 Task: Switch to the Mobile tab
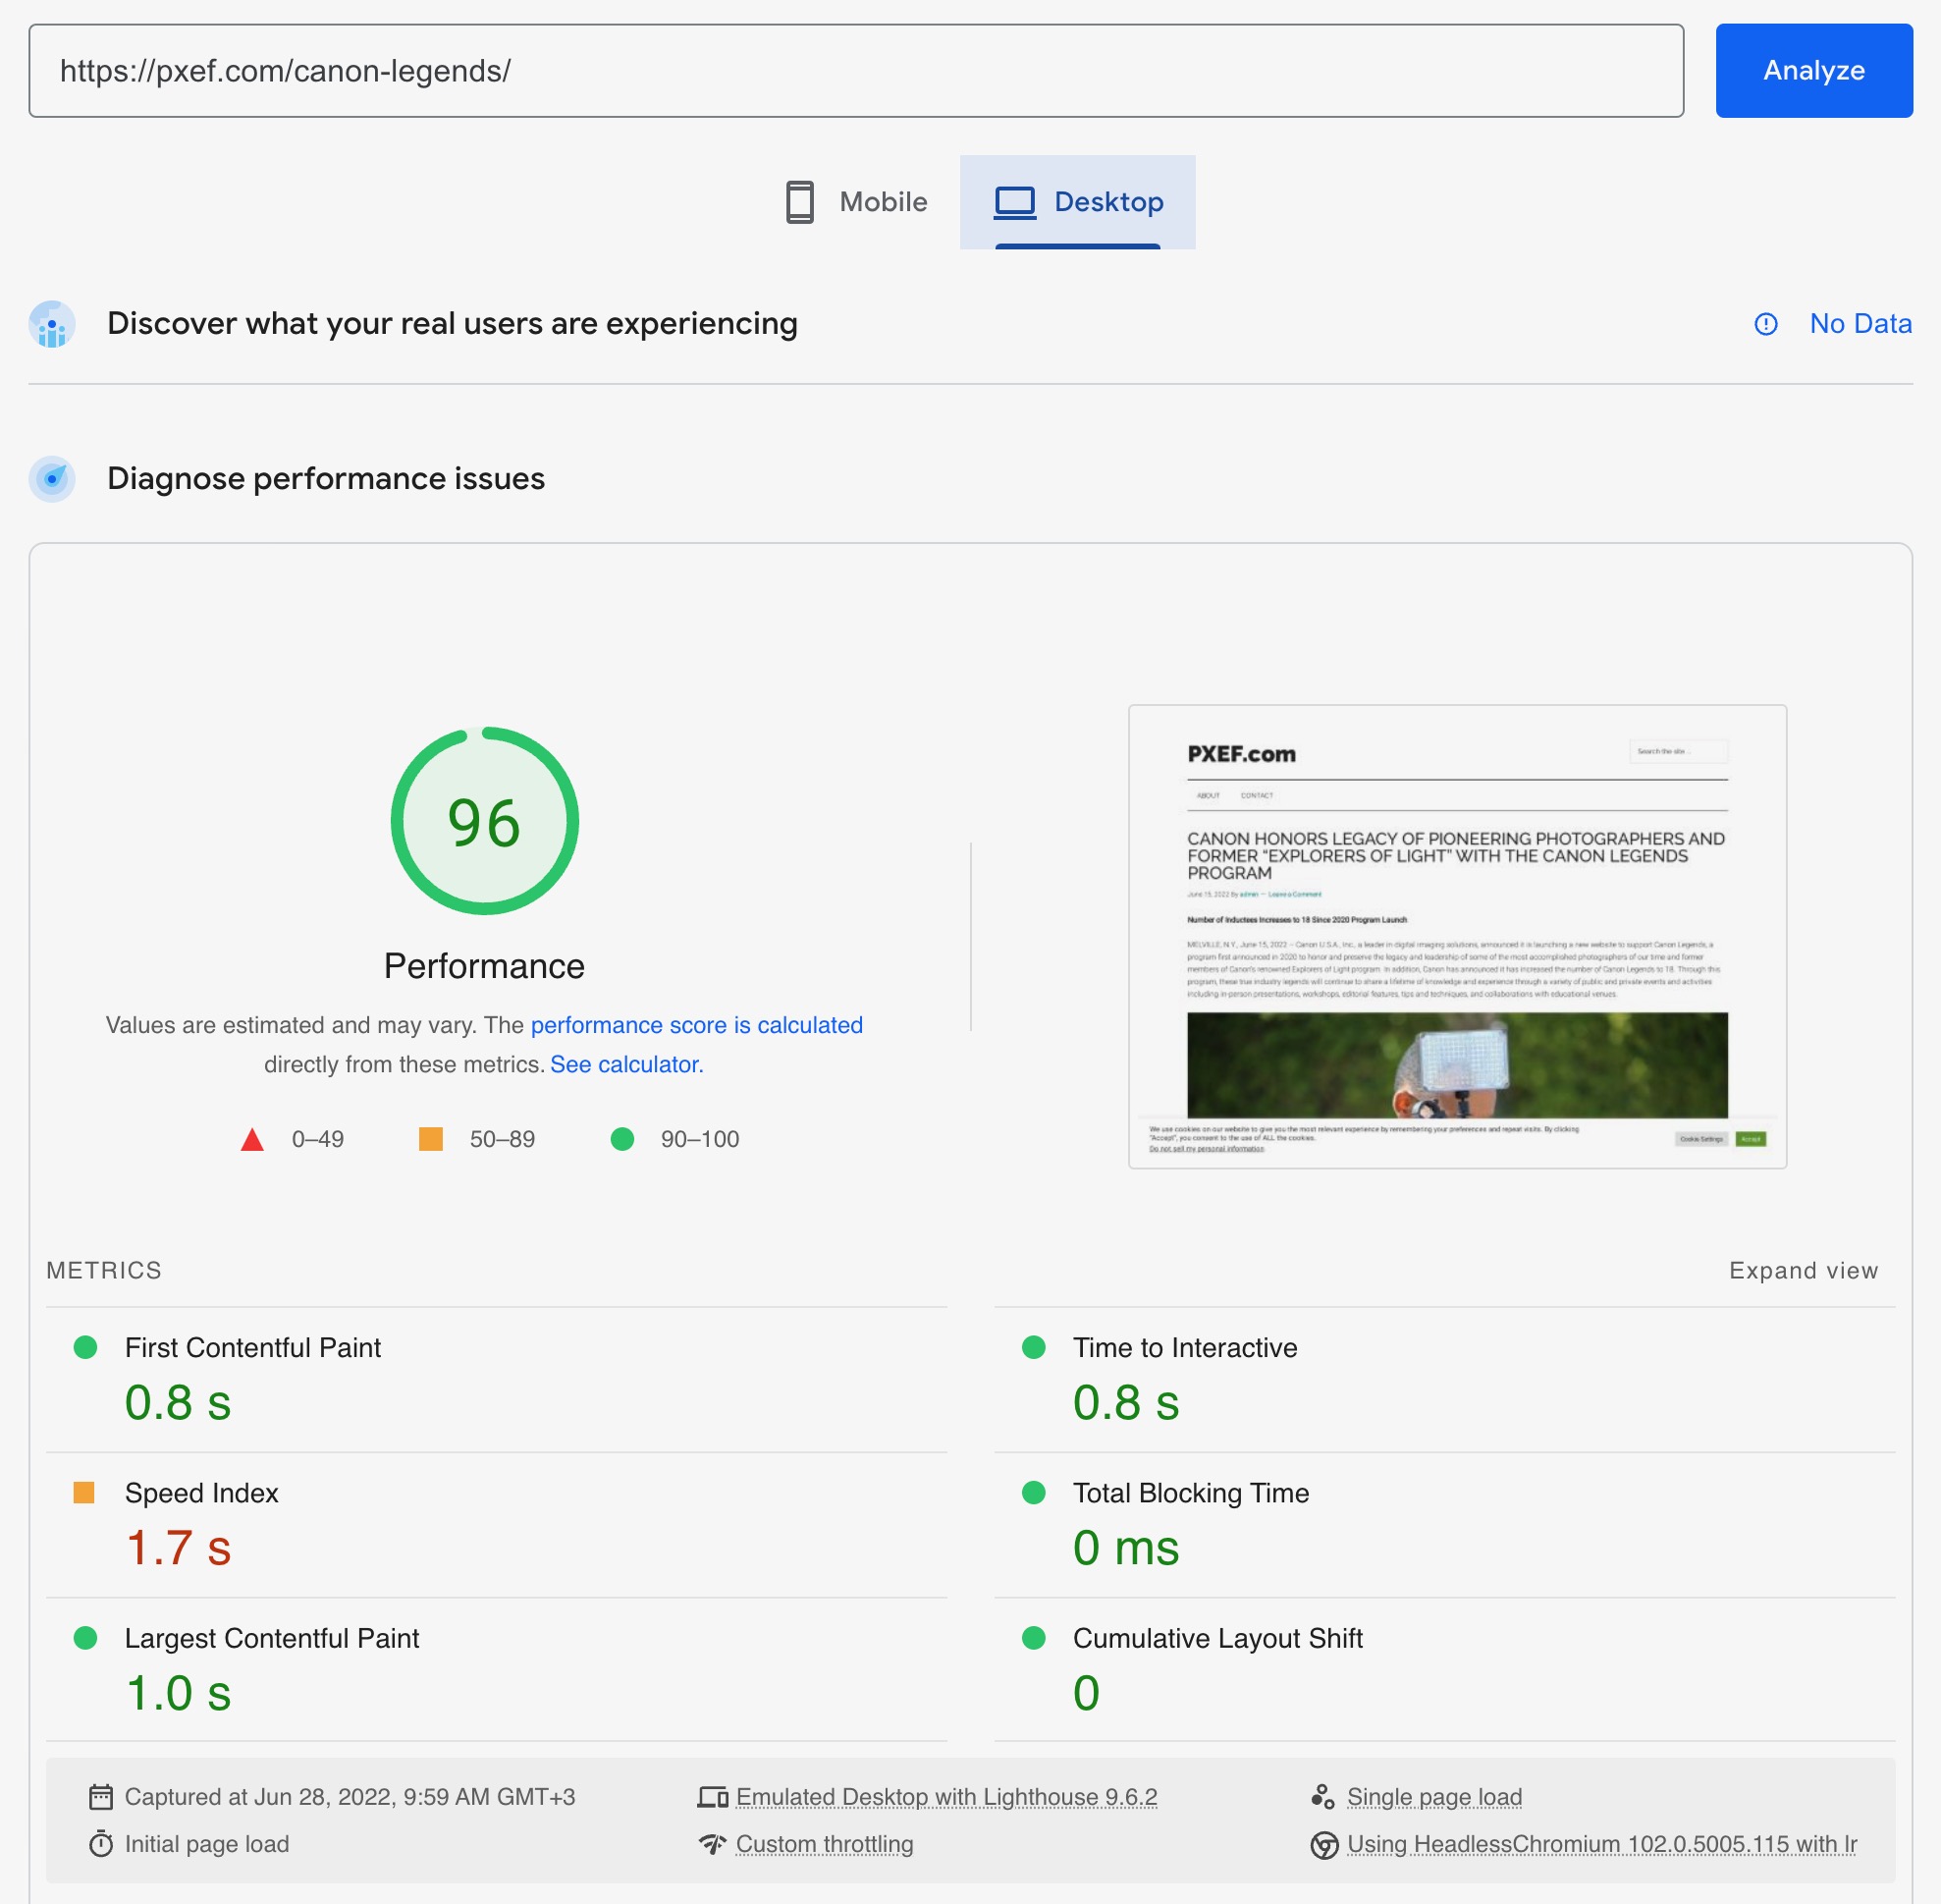click(856, 202)
